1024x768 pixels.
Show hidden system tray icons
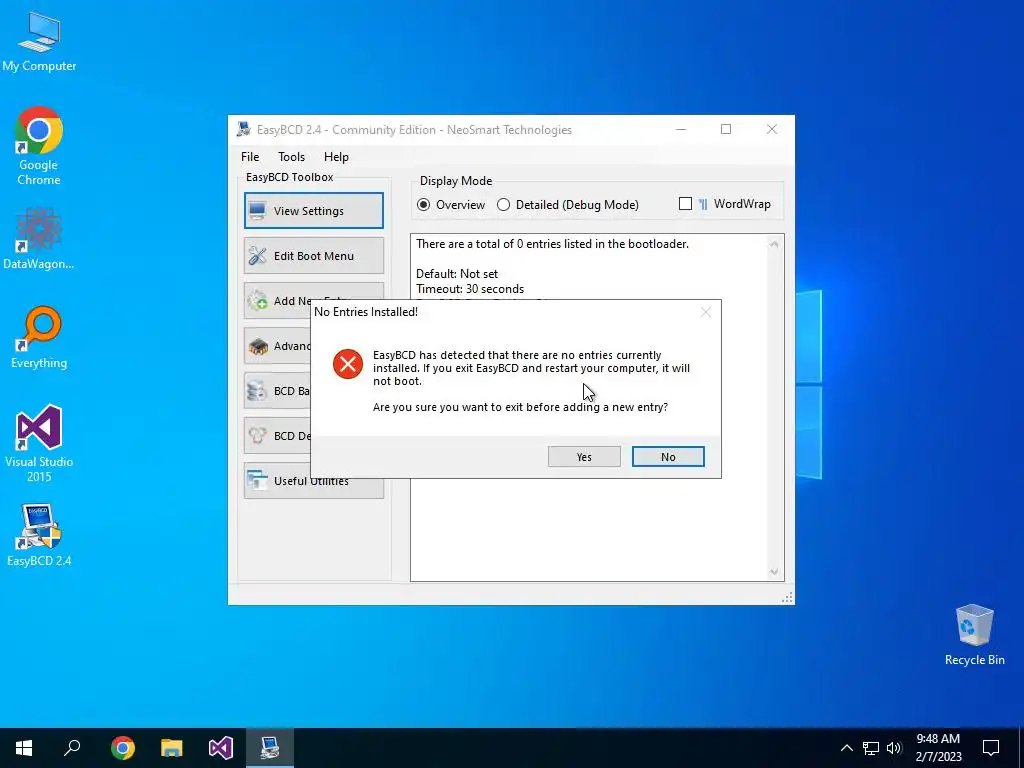[x=846, y=748]
